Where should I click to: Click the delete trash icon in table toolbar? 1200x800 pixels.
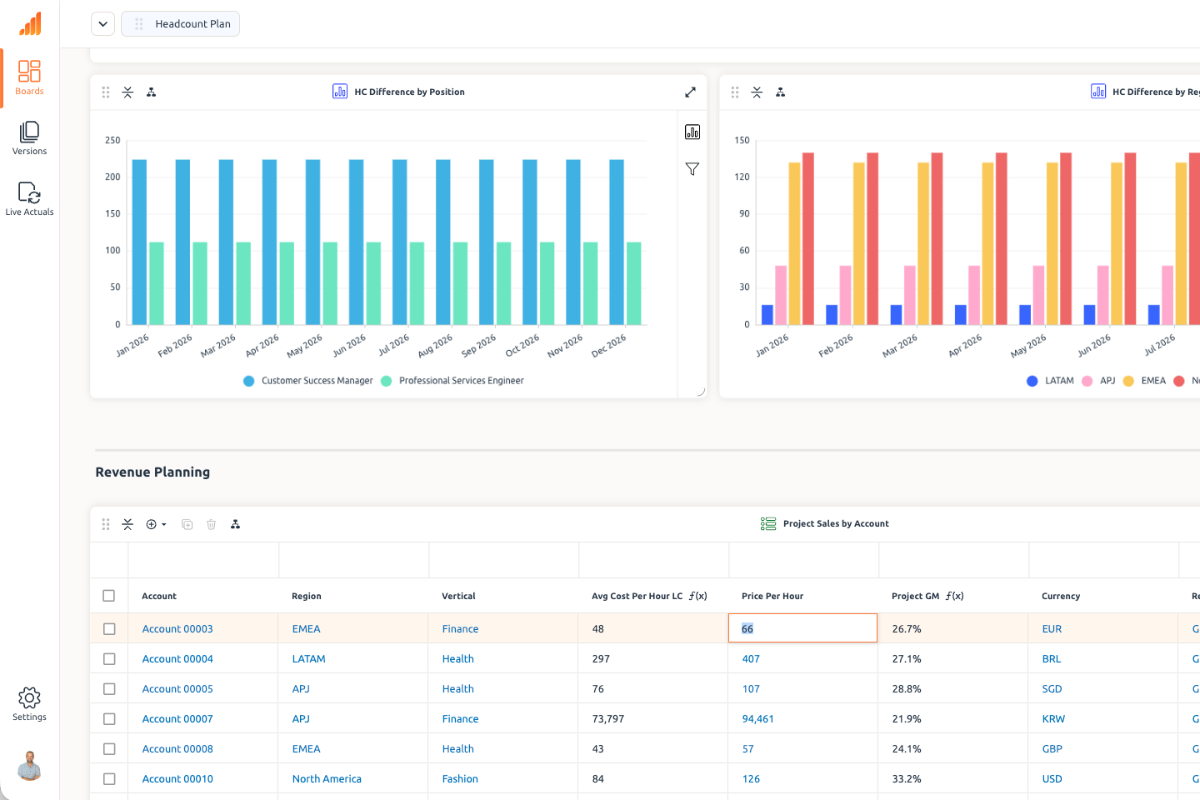(211, 524)
